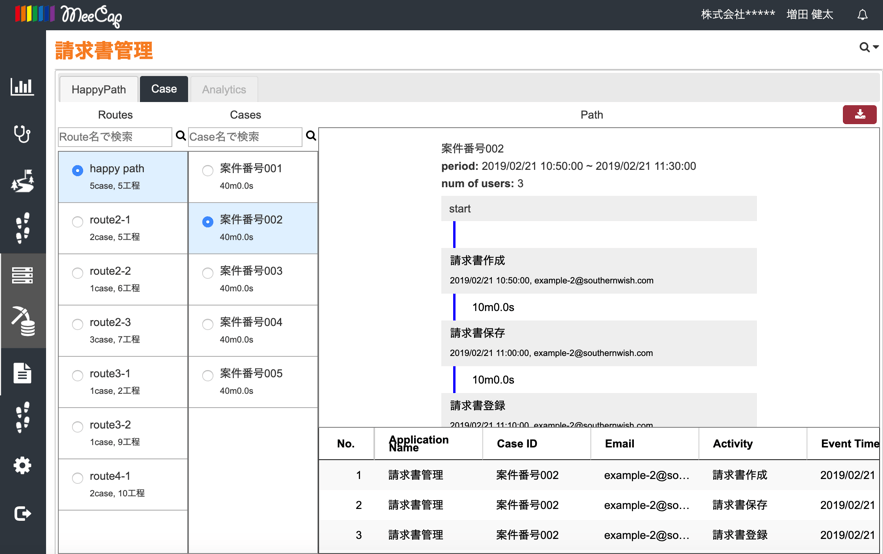Viewport: 883px width, 554px height.
Task: Switch to the HappyPath tab
Action: tap(98, 89)
